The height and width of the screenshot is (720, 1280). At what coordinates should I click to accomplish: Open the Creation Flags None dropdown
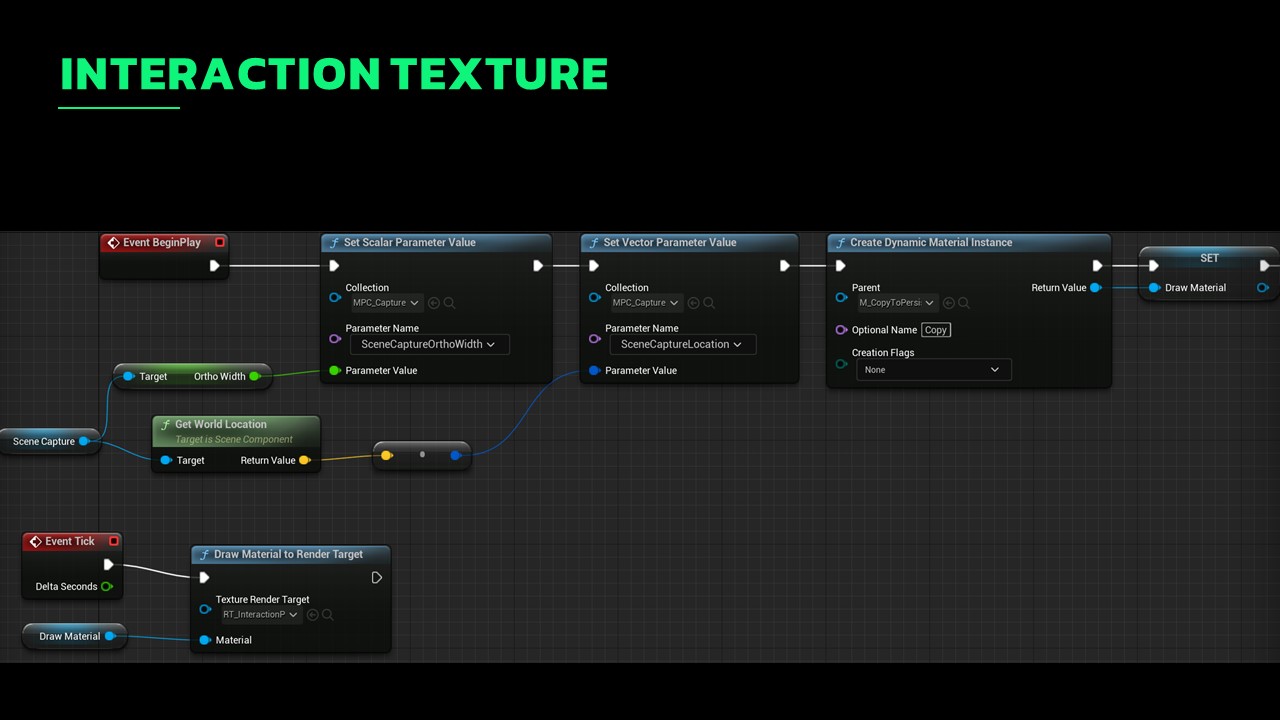(933, 370)
